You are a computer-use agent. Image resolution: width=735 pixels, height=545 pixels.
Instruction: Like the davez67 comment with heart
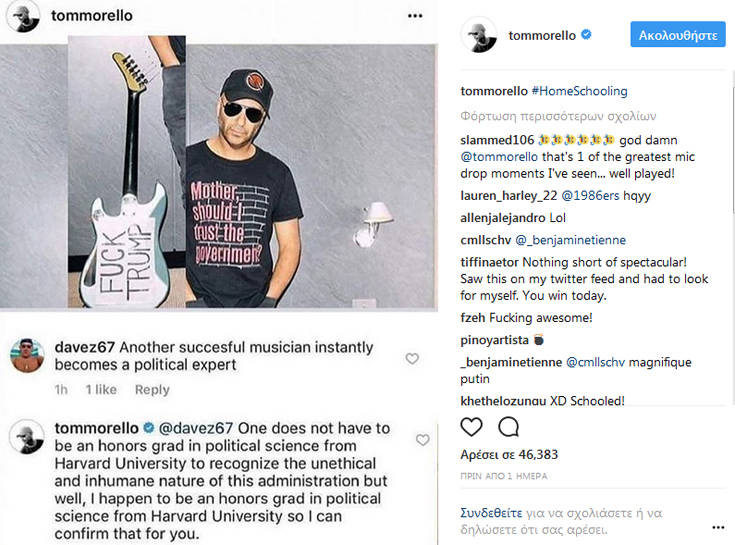(412, 359)
